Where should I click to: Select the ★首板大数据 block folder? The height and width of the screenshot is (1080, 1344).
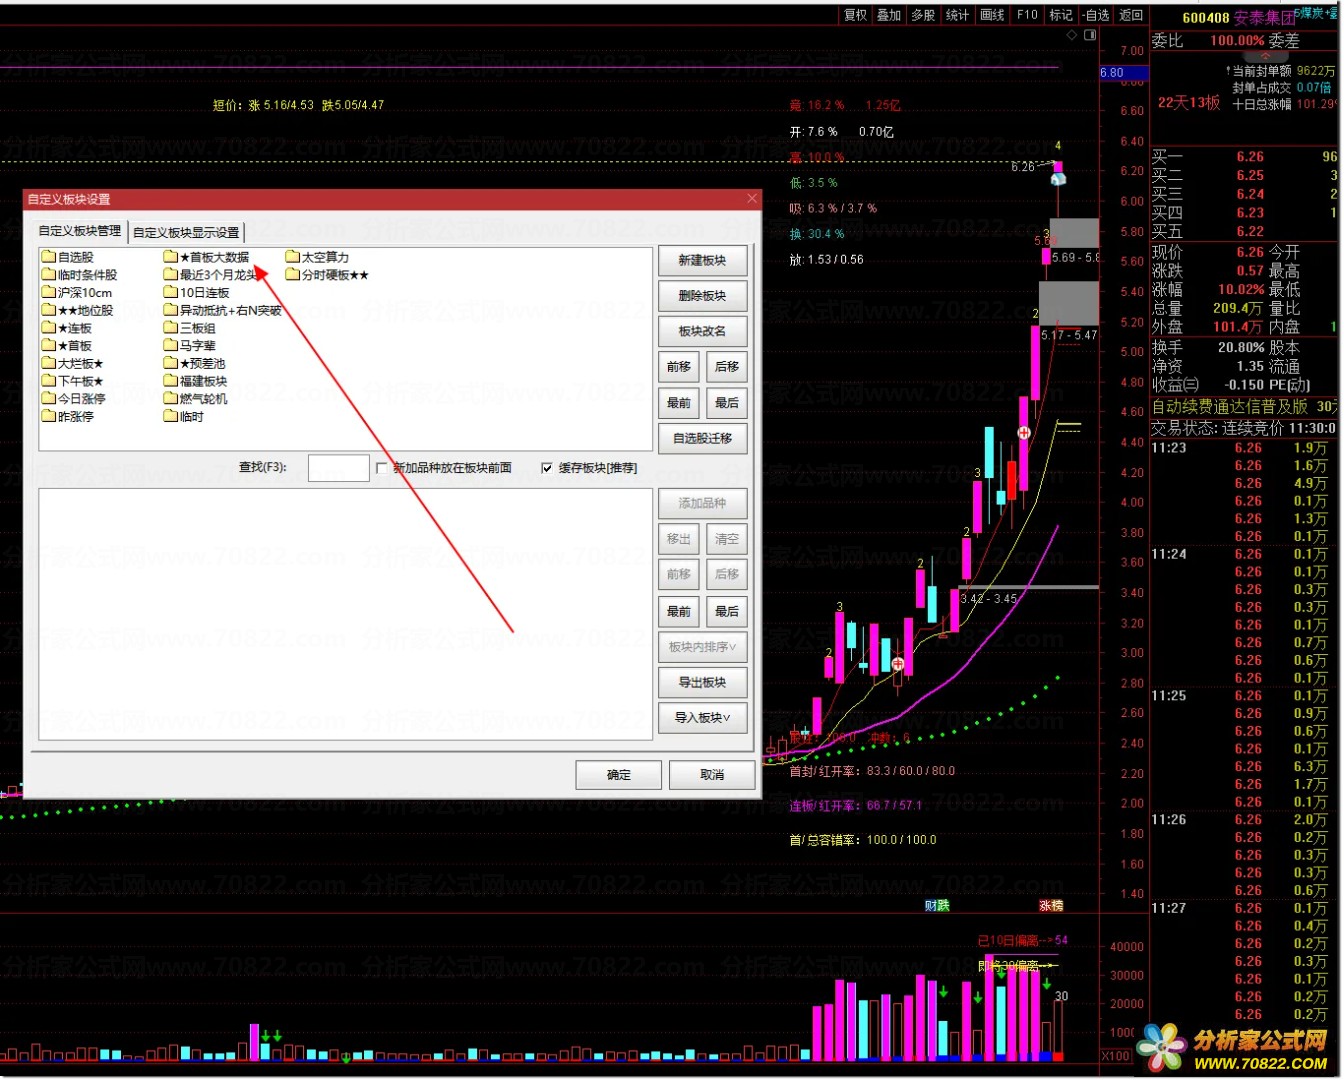pyautogui.click(x=207, y=257)
